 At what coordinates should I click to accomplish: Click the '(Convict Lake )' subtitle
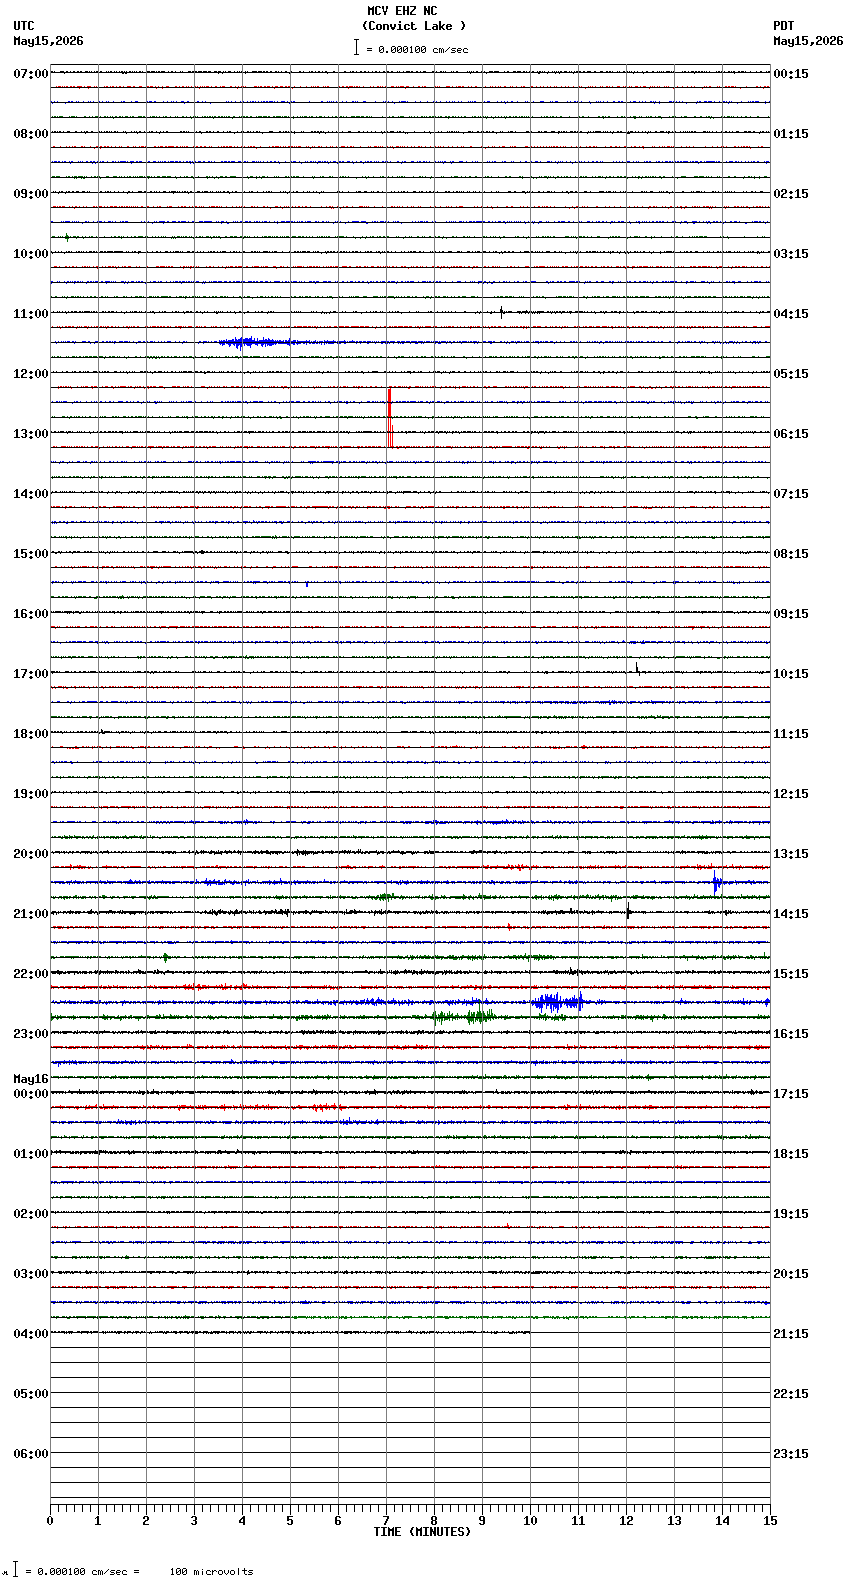coord(414,26)
